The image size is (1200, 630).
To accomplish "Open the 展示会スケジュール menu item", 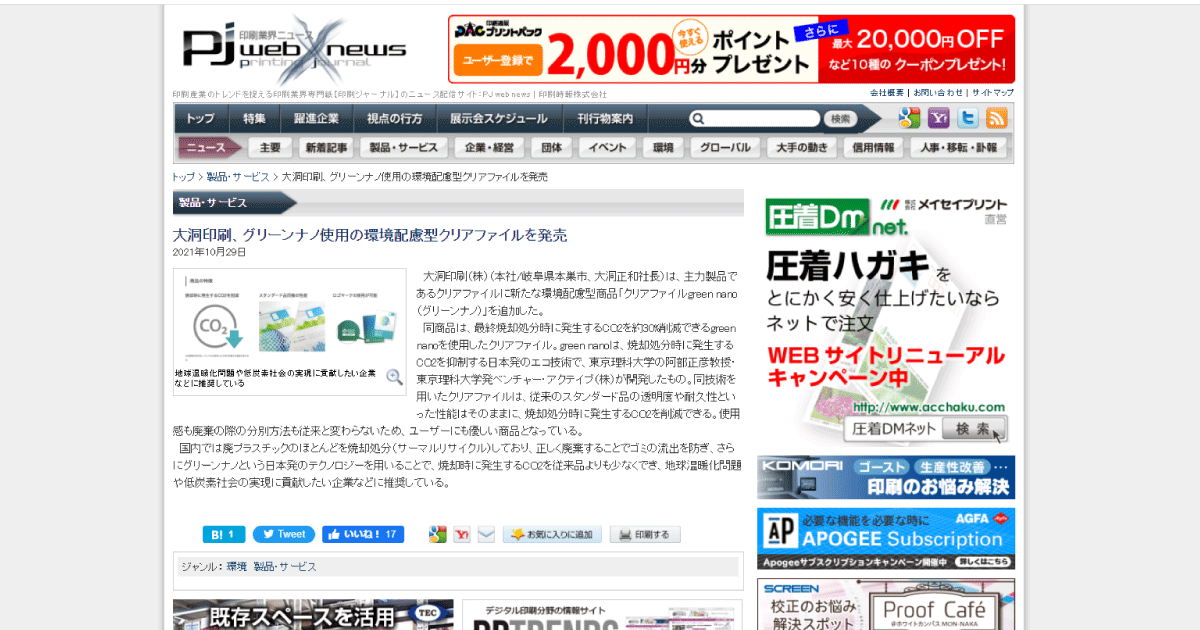I will (498, 118).
